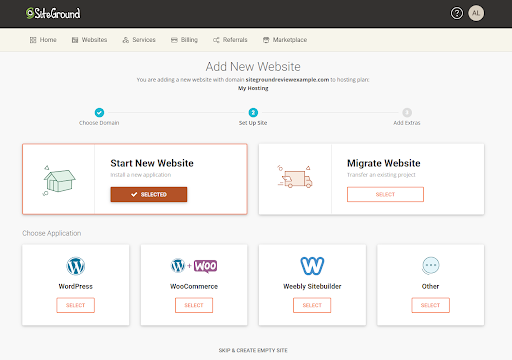Toggle the SELECTED button for Start New Website

coord(149,194)
